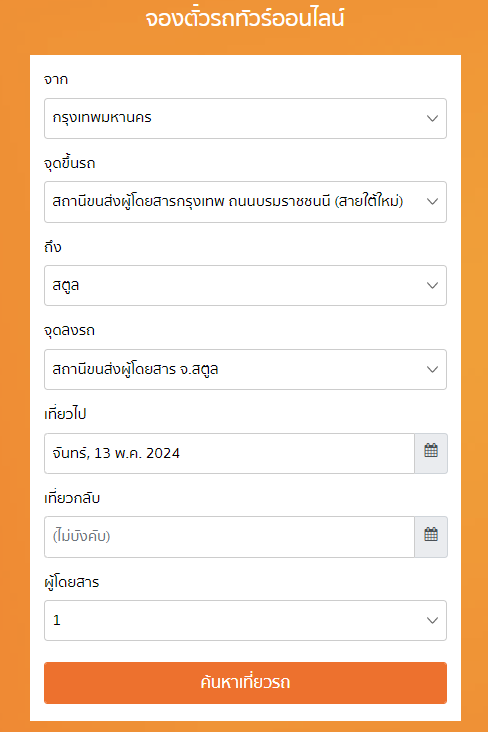Click the จุดขึ้นรถ field label
This screenshot has height=732, width=488.
pos(70,163)
